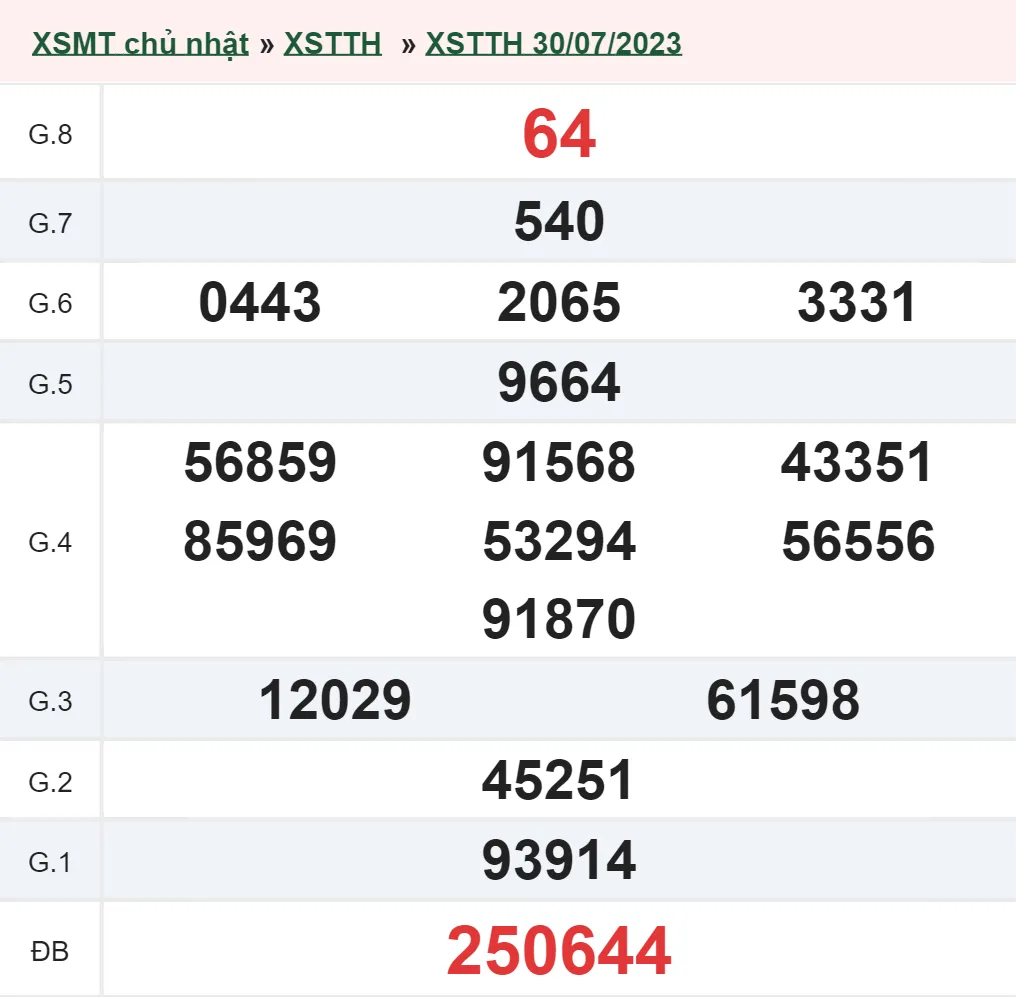
Task: Click number 43351 in prize G.4
Action: (x=859, y=463)
